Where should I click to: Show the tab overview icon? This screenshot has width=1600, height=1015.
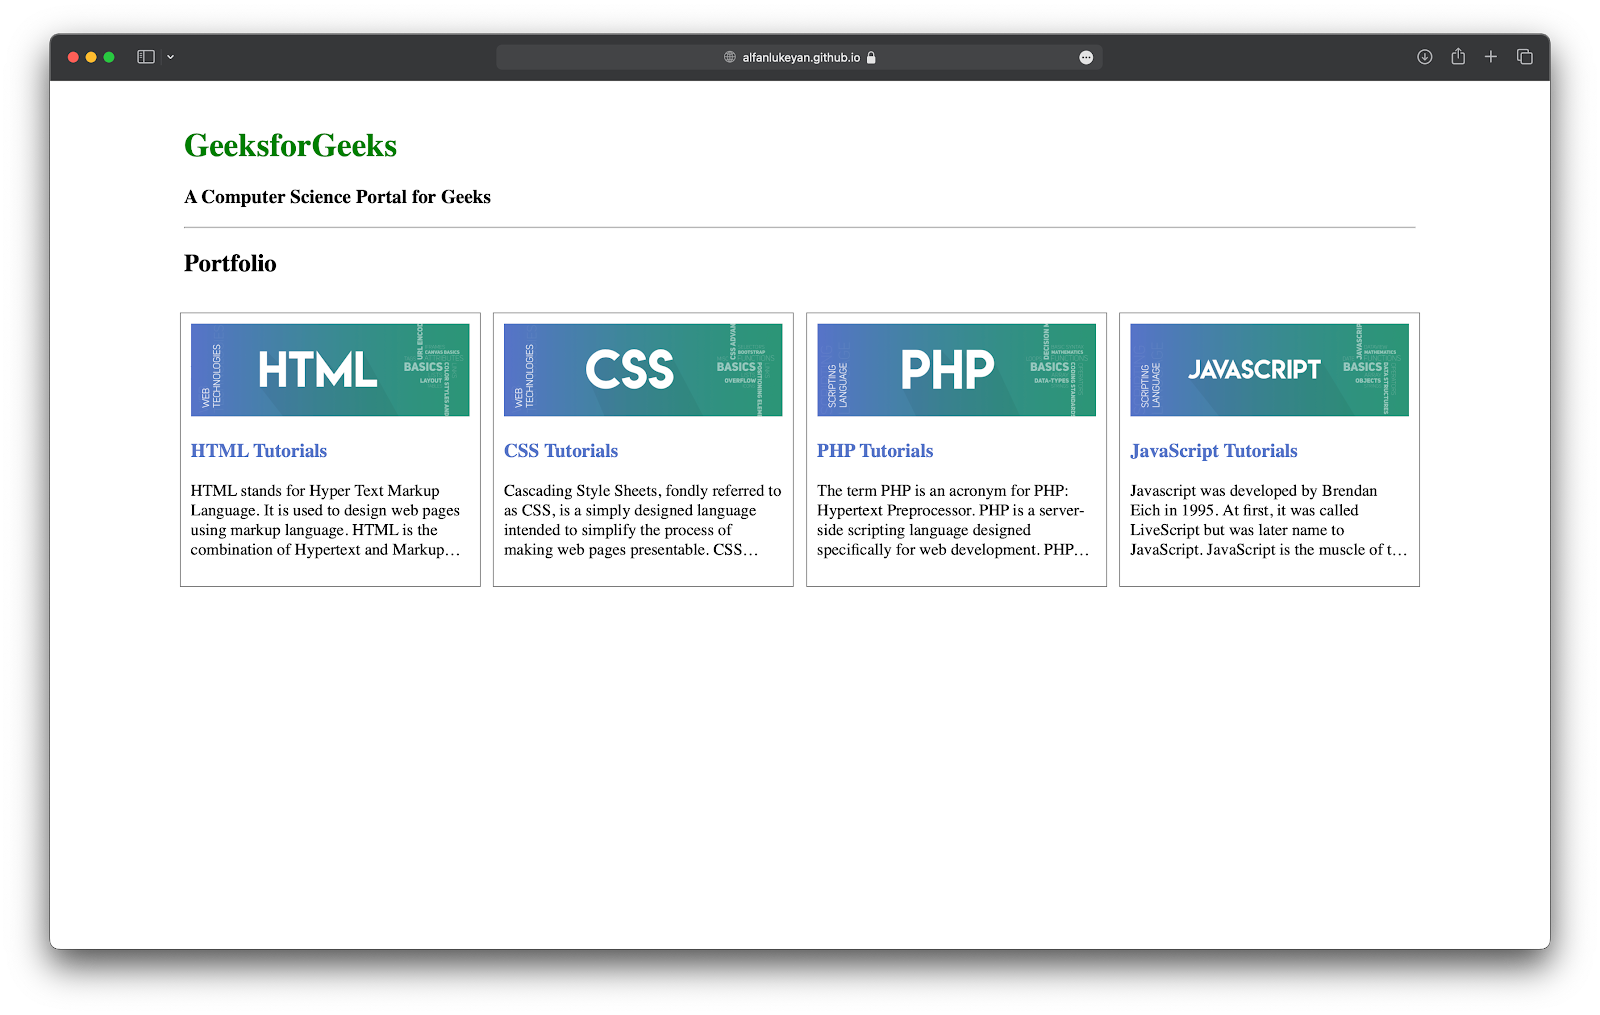pyautogui.click(x=1525, y=57)
